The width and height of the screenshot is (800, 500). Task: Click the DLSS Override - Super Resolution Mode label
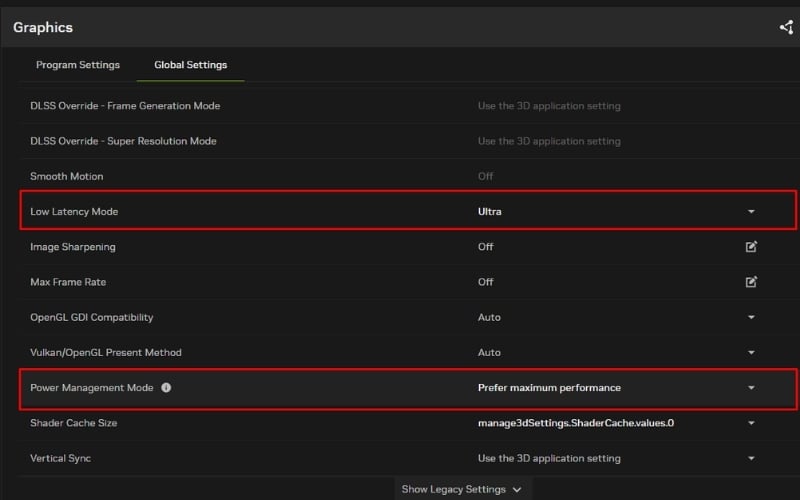pos(123,141)
